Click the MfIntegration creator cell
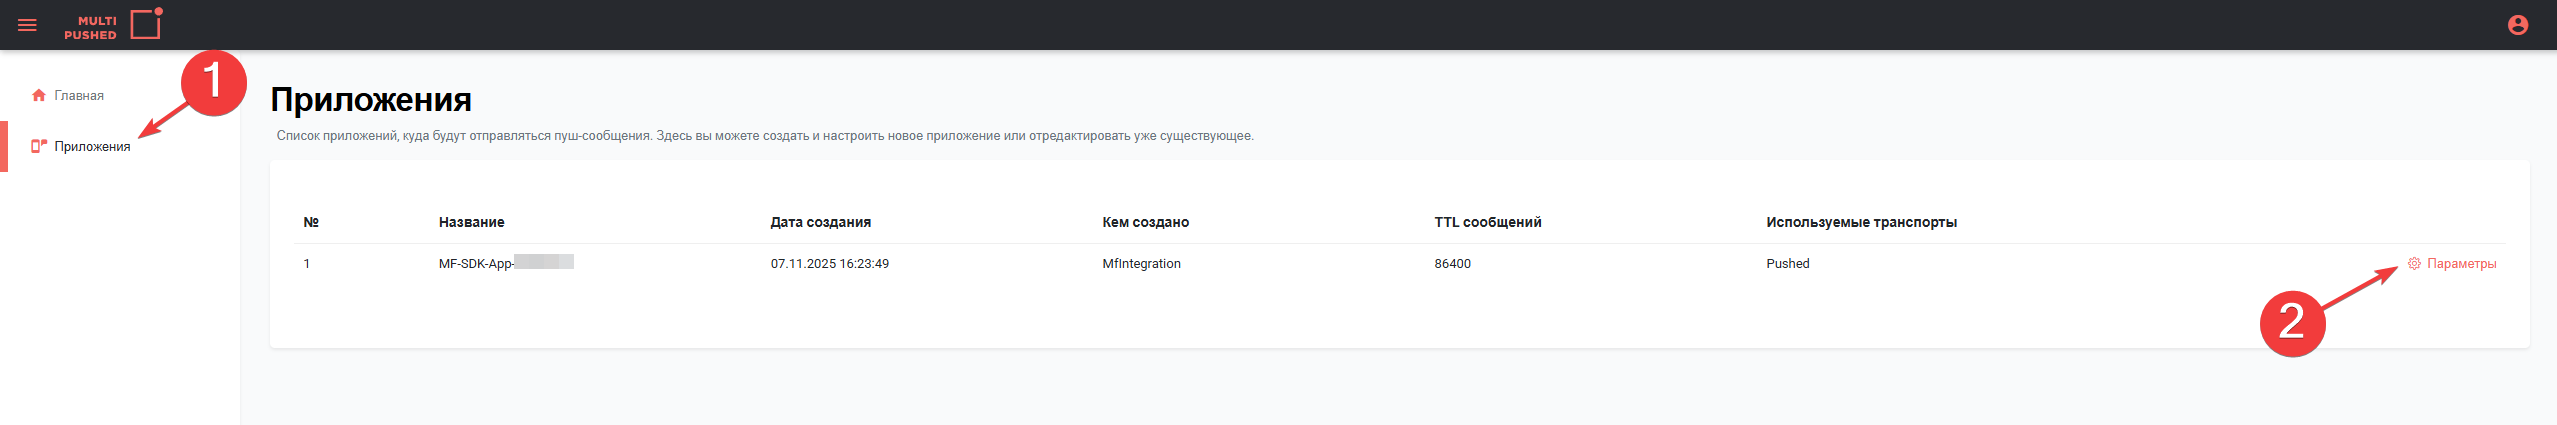Screen dimensions: 2557x425 tap(1141, 264)
